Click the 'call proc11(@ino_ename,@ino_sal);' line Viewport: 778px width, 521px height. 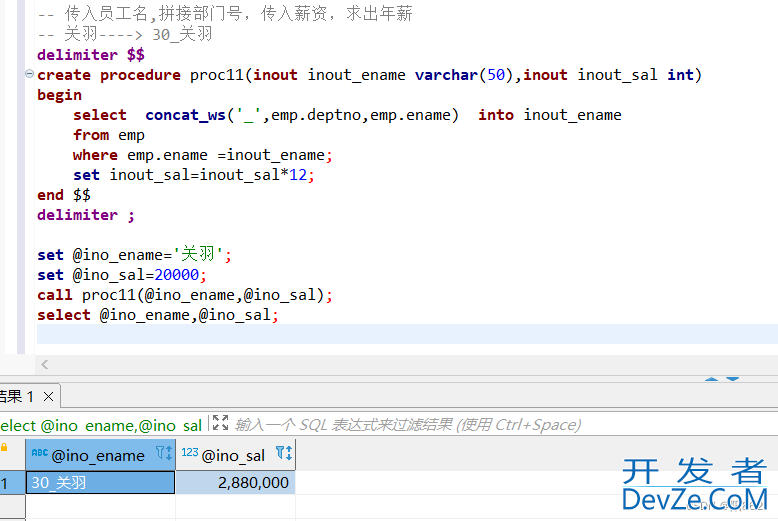click(x=185, y=295)
